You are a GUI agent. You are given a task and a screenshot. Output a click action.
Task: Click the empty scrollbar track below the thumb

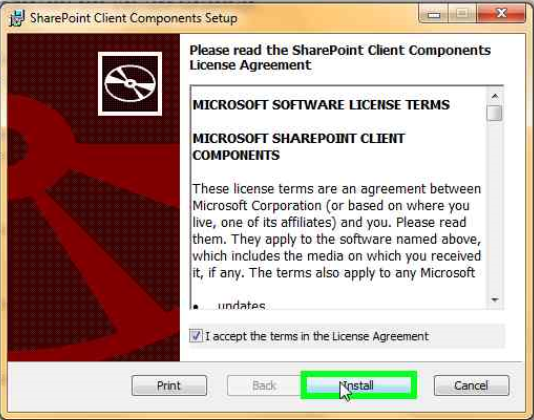point(495,207)
